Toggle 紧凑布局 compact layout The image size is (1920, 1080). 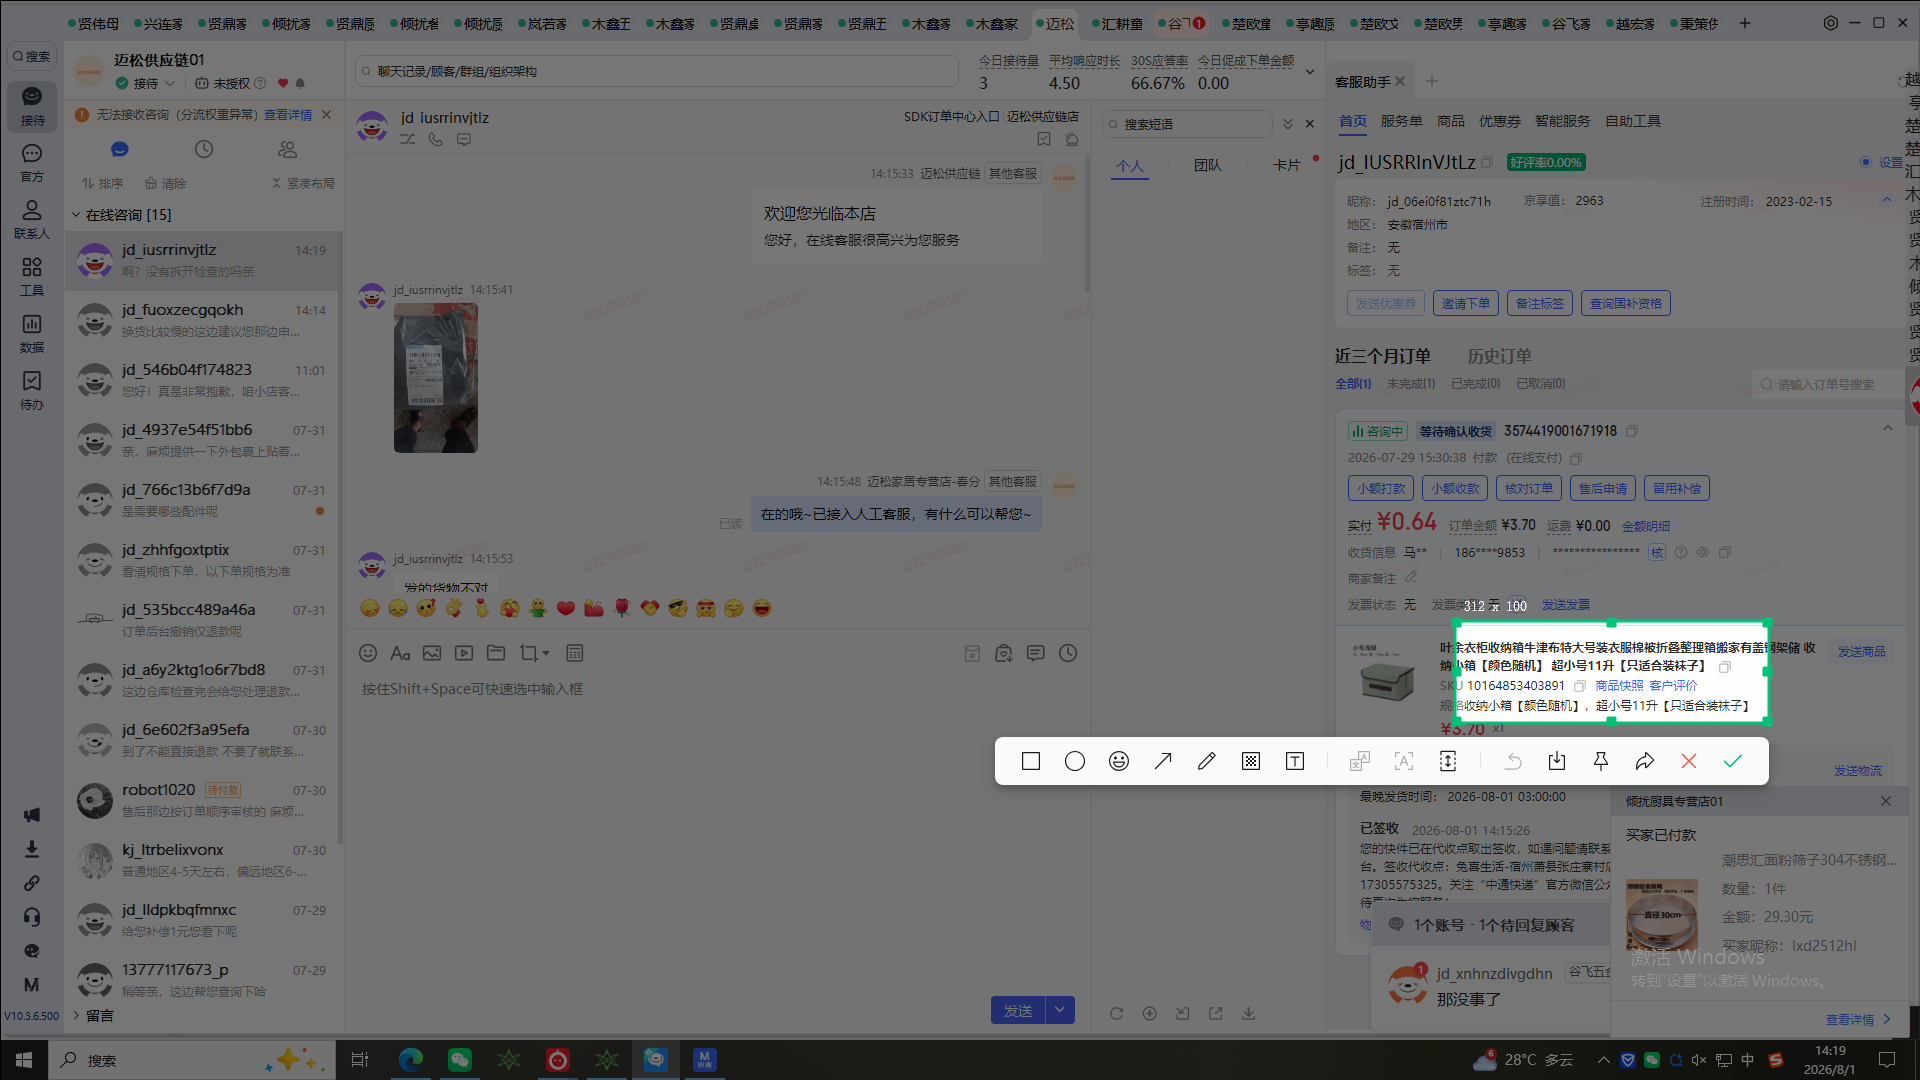point(303,183)
